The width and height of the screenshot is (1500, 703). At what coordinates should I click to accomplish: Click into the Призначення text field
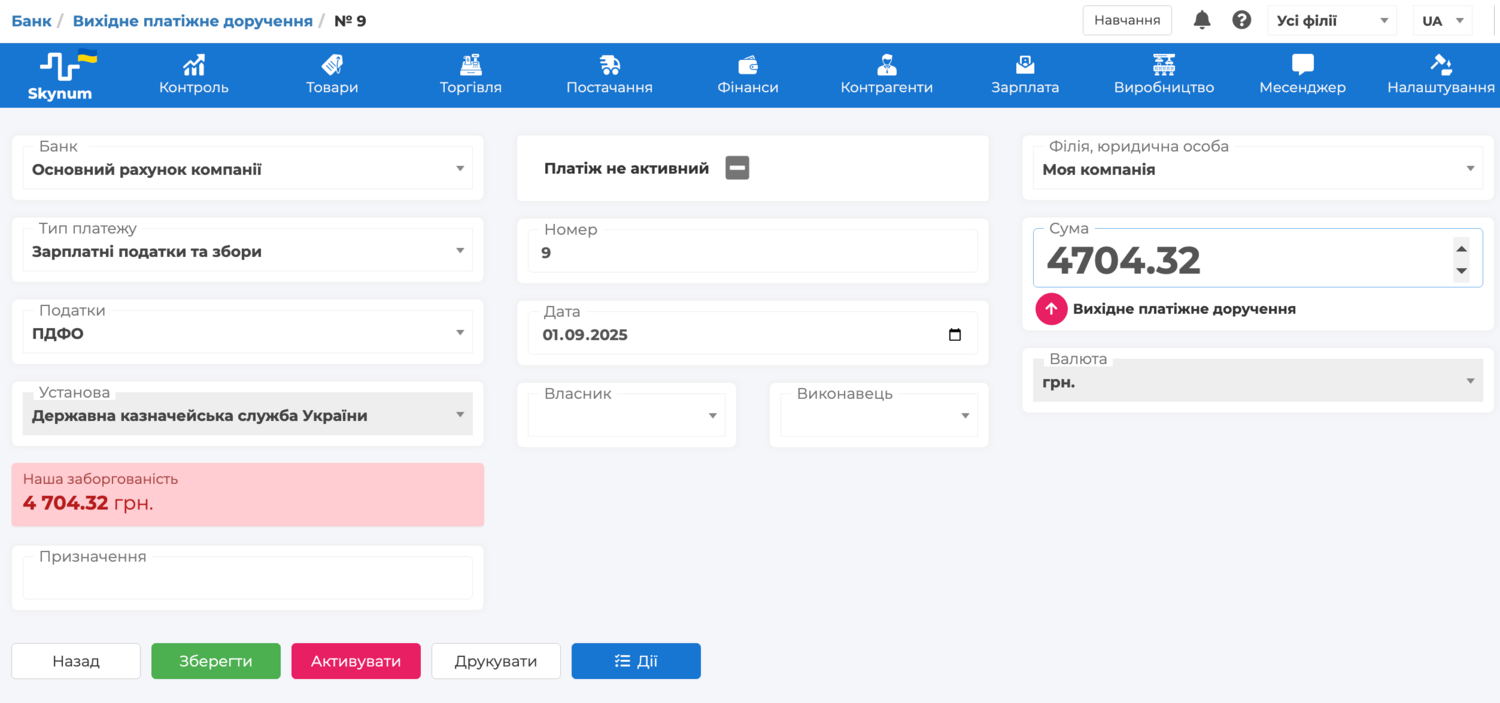pos(247,579)
